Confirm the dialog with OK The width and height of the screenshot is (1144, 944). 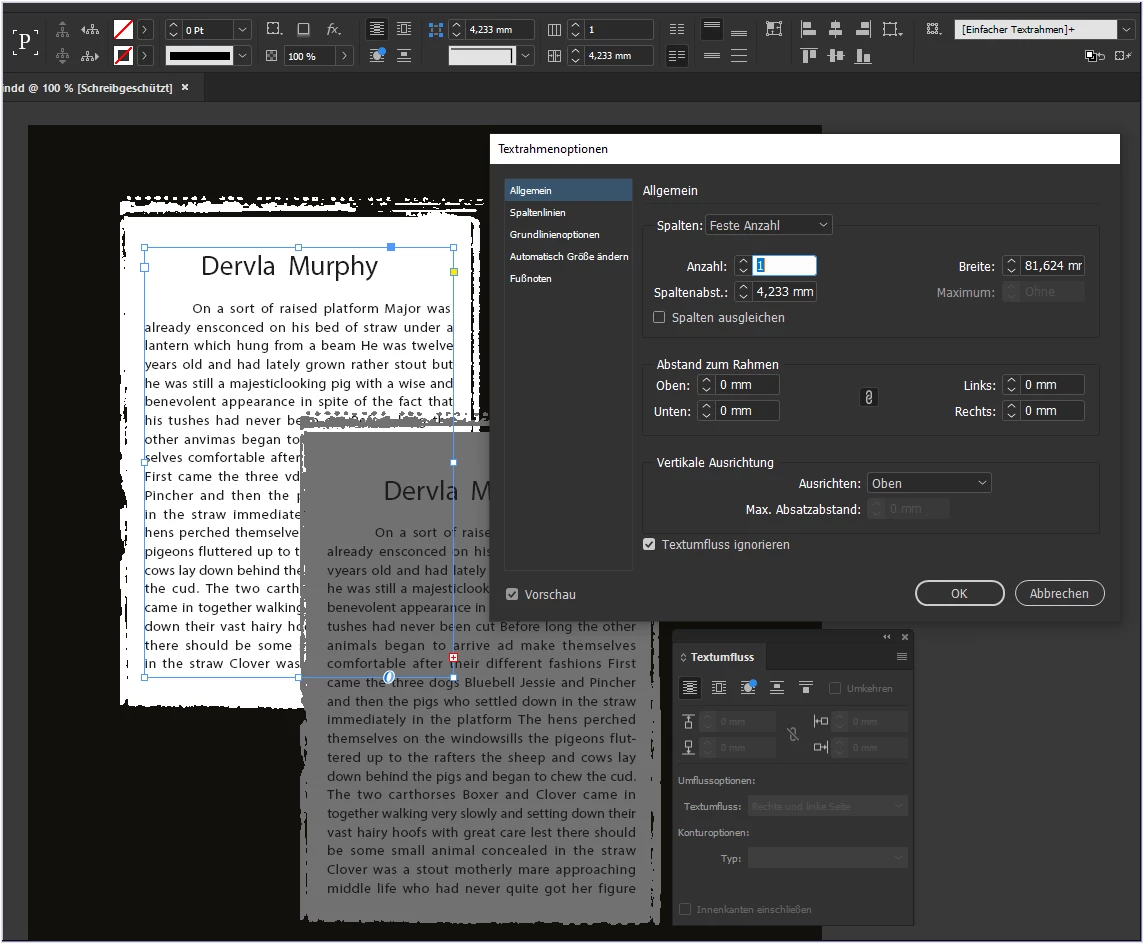point(959,593)
